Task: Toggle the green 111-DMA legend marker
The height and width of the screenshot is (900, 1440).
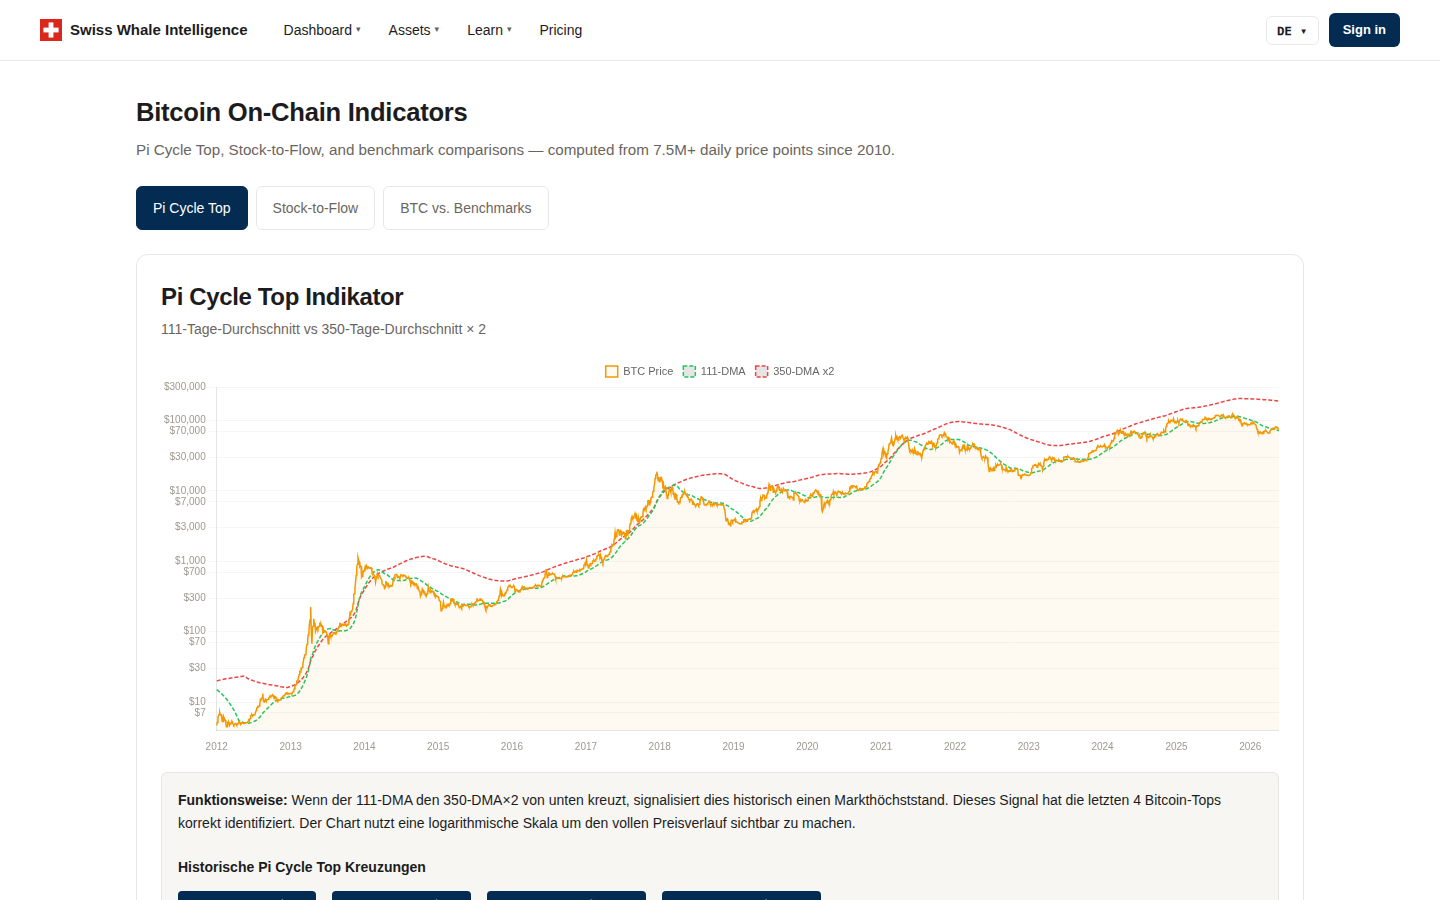Action: pyautogui.click(x=689, y=371)
